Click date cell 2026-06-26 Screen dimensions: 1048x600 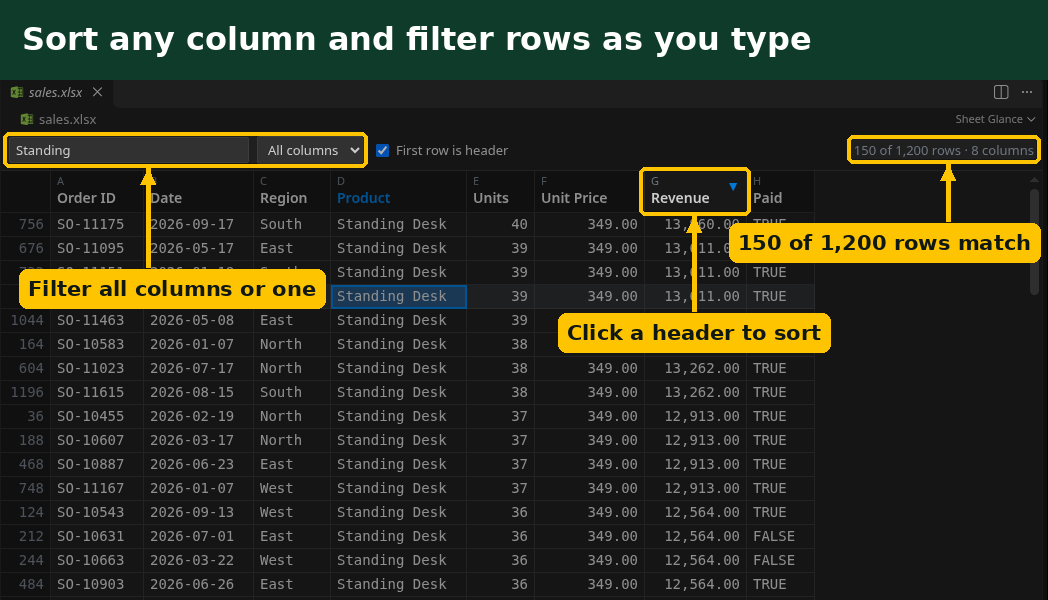(x=199, y=585)
